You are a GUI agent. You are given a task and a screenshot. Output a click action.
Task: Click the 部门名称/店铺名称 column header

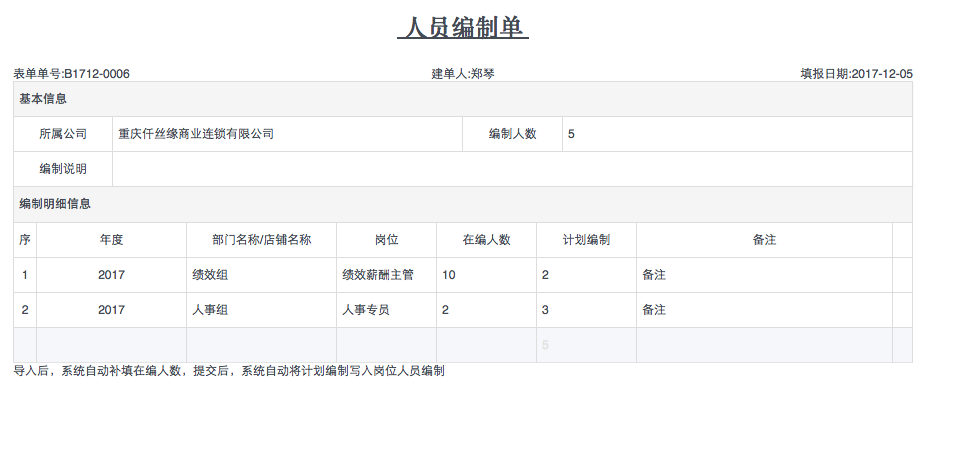pyautogui.click(x=261, y=240)
